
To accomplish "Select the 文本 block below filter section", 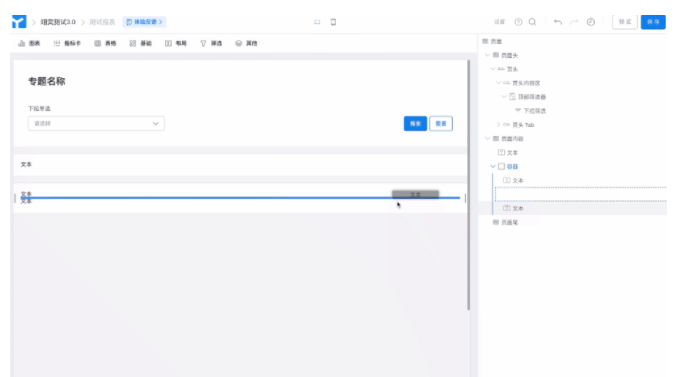I will pos(240,164).
